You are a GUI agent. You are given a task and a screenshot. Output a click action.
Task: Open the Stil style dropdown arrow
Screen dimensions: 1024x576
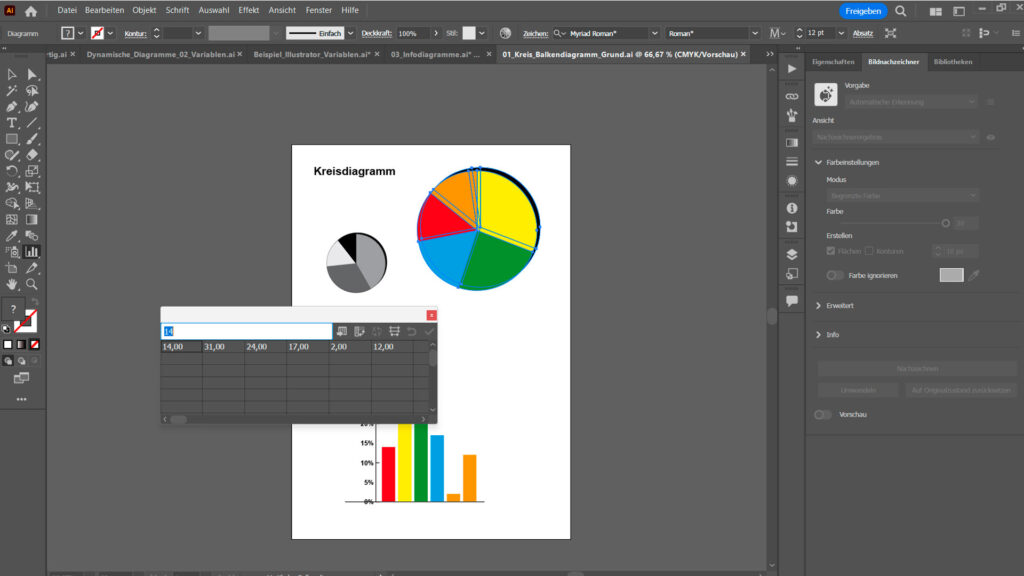click(482, 33)
